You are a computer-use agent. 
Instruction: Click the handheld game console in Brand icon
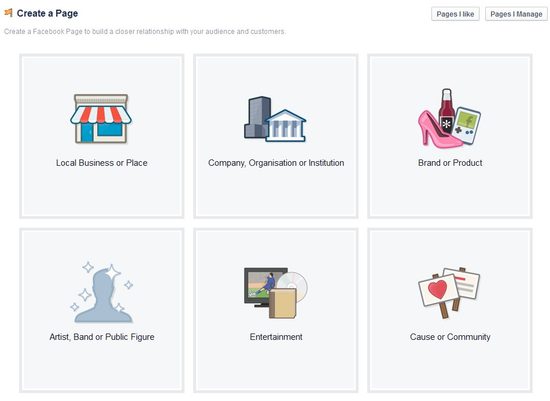tap(467, 125)
